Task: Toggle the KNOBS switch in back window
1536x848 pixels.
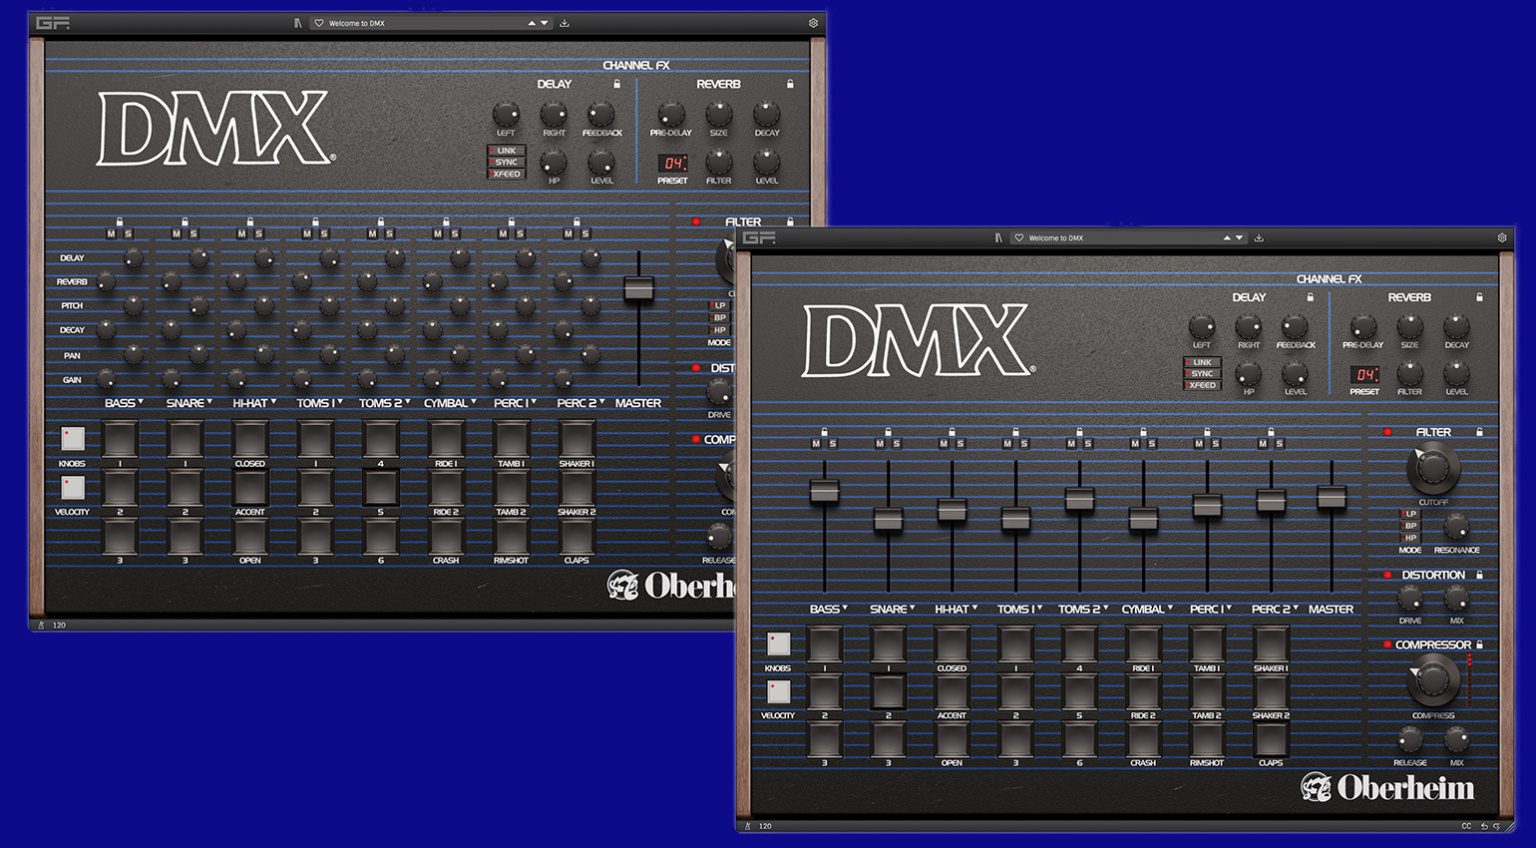Action: pyautogui.click(x=73, y=438)
